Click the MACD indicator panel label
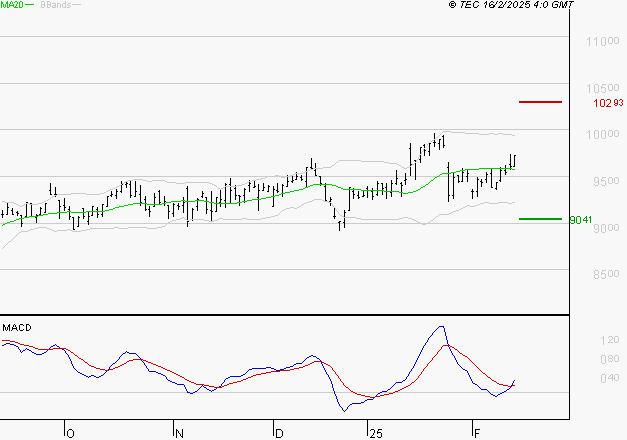 click(15, 327)
